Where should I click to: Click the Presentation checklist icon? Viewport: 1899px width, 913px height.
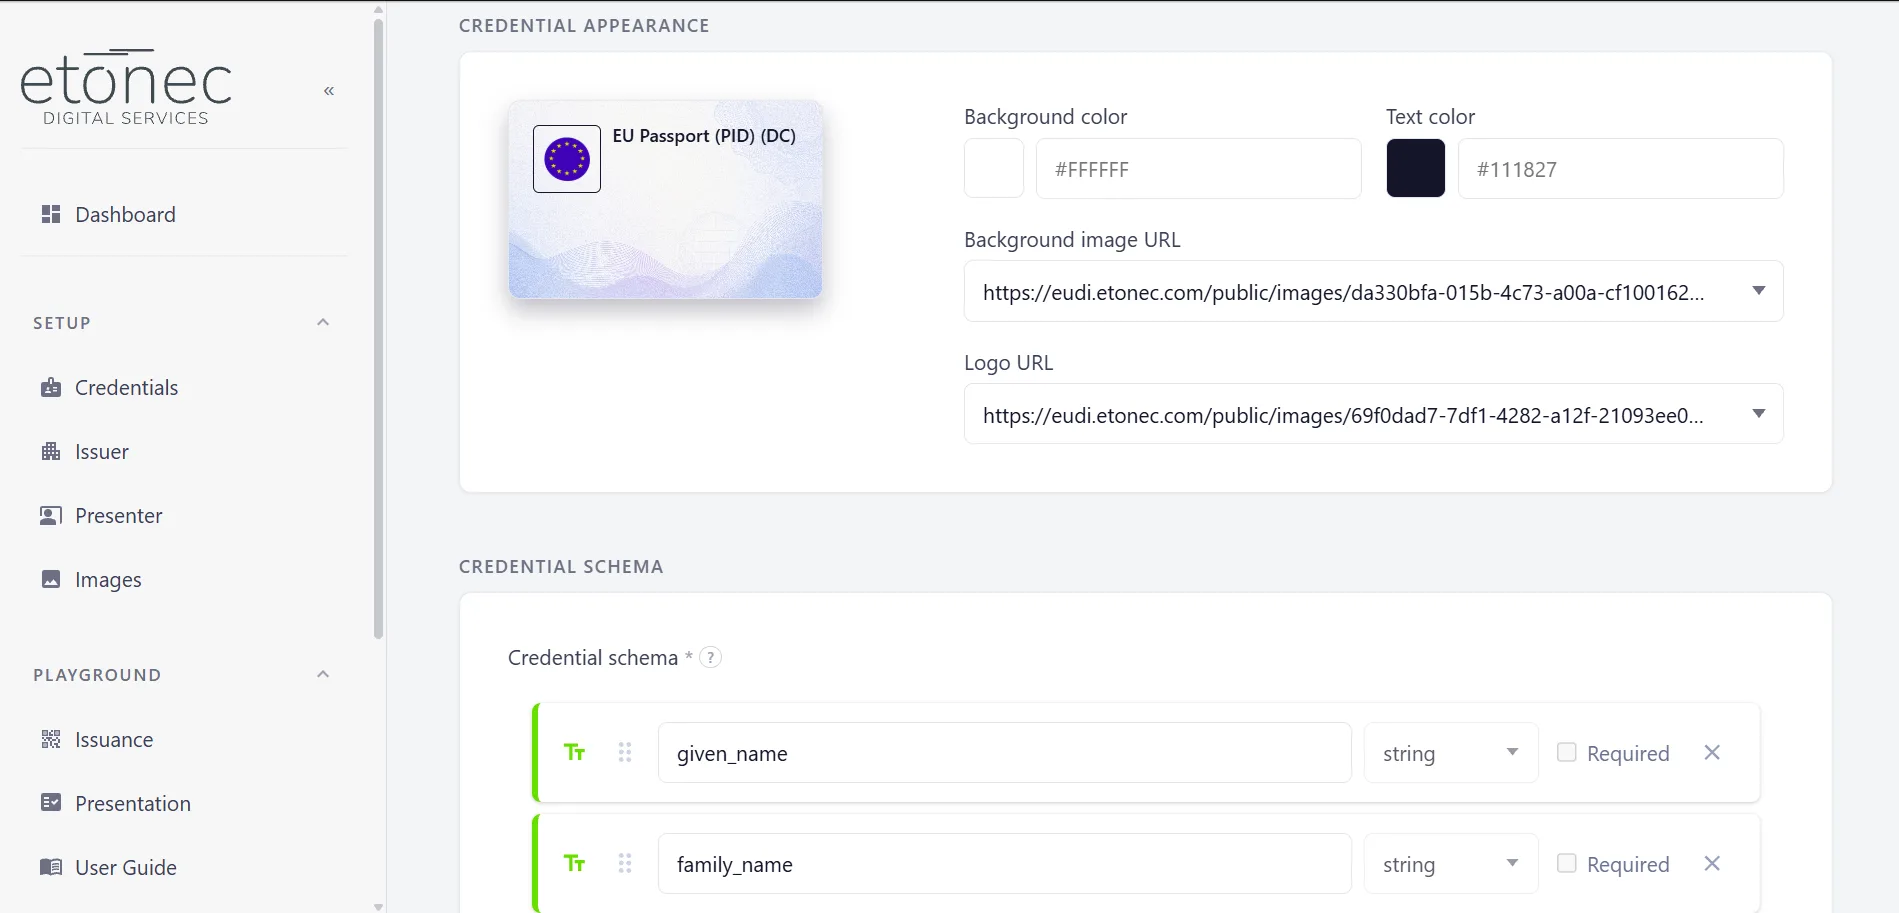click(51, 803)
